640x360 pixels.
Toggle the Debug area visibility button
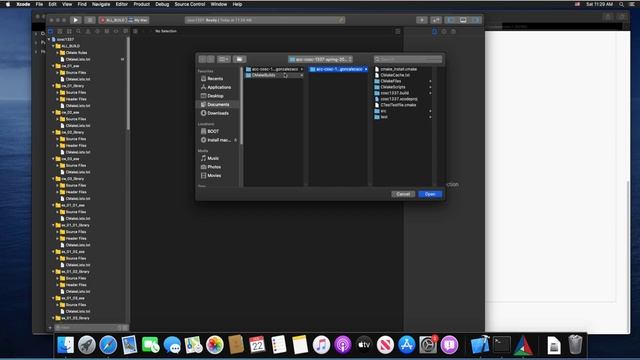(x=463, y=20)
